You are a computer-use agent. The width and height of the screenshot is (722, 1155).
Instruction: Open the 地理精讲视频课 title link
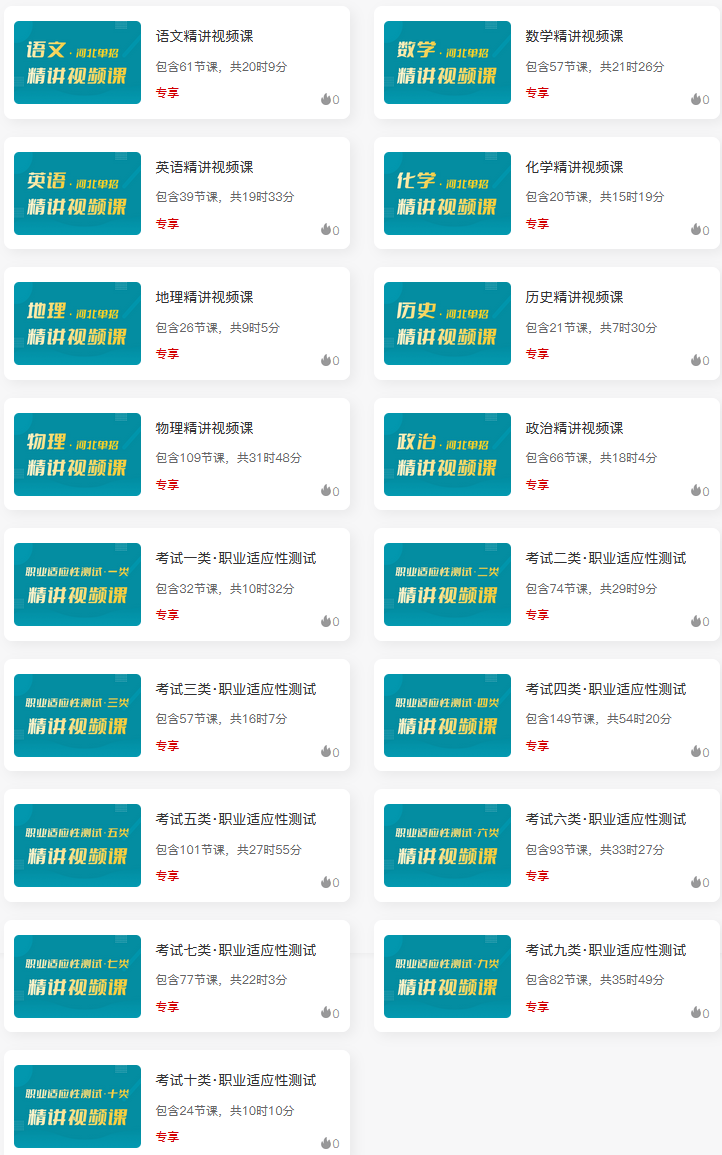(204, 297)
